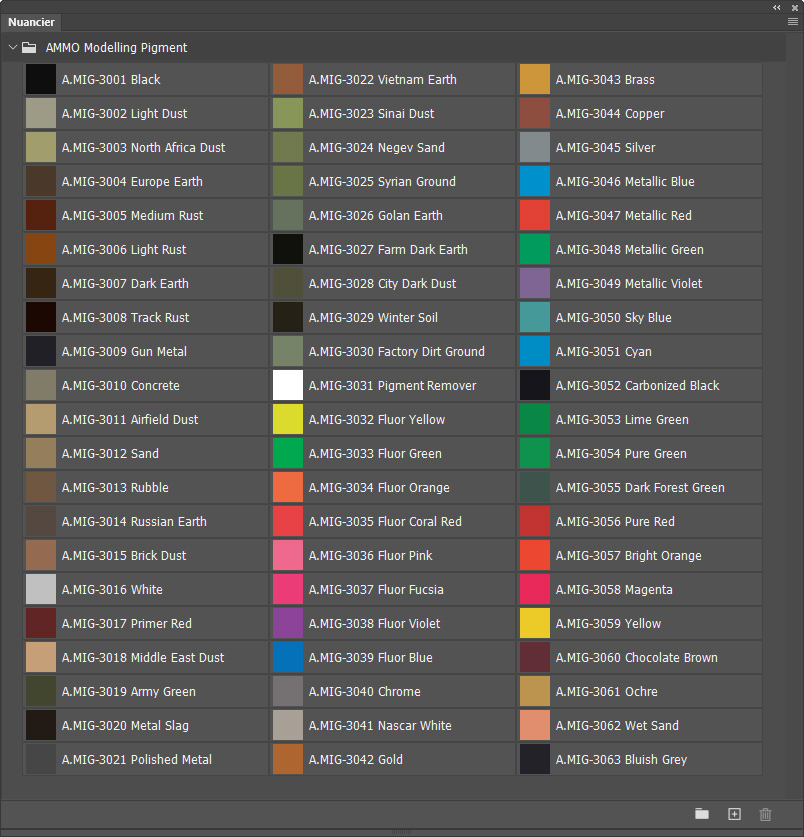Screen dimensions: 804x837
Task: Click the 'A.MIG-3029 Winter Soil' label
Action: coord(373,318)
